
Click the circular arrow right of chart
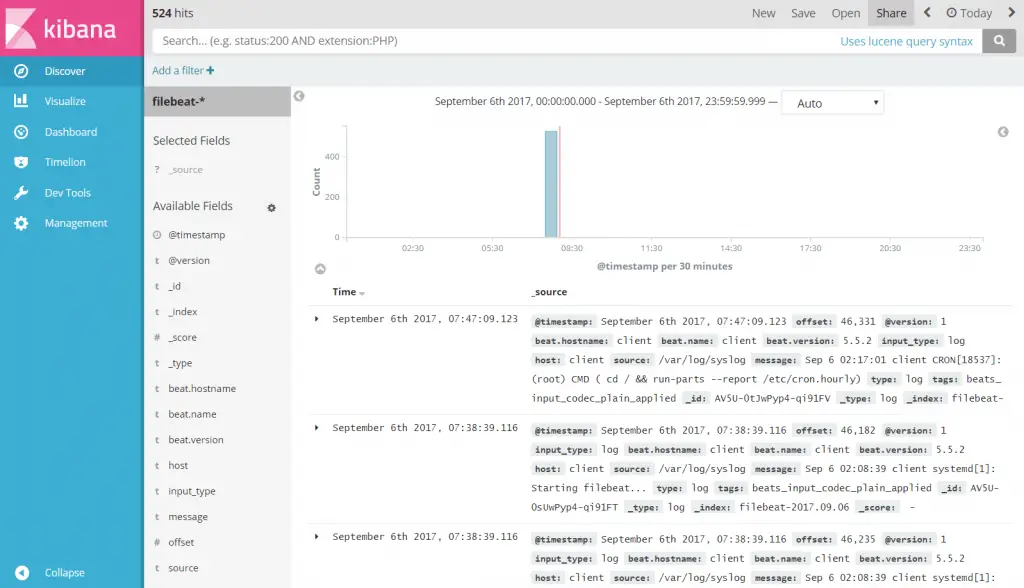(x=1003, y=132)
